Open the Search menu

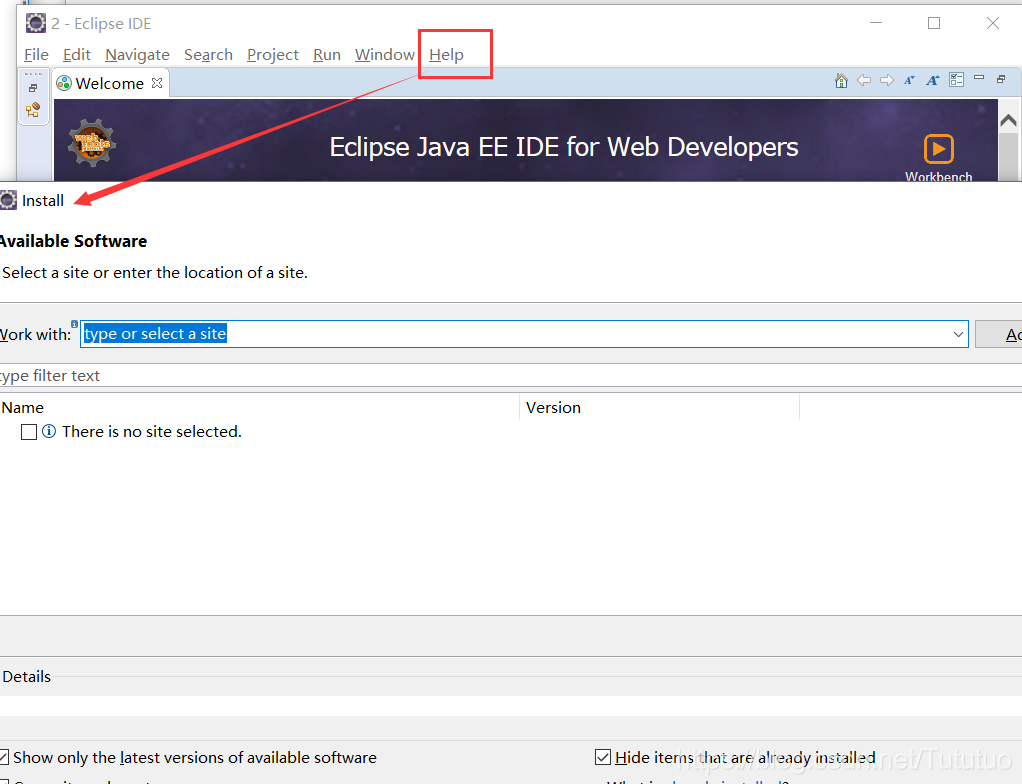pyautogui.click(x=209, y=55)
